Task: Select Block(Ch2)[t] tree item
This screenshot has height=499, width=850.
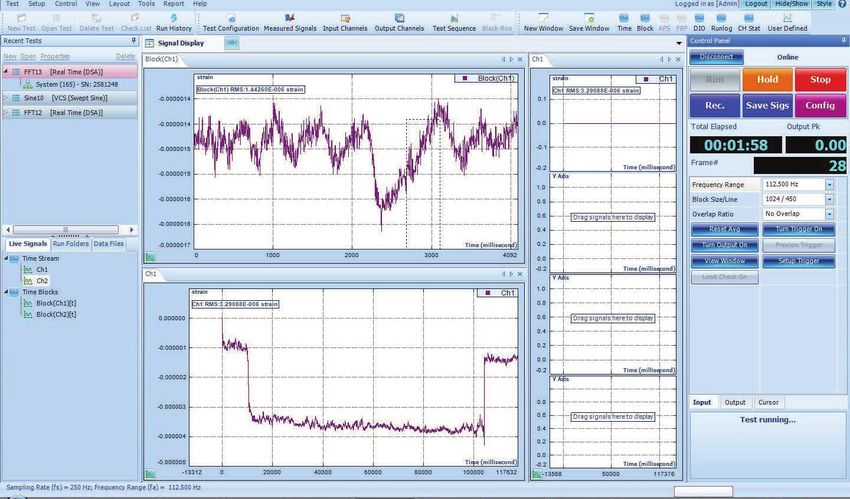Action: point(56,314)
